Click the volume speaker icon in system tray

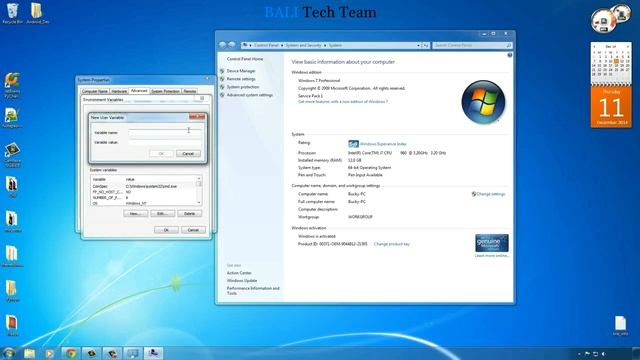[603, 354]
